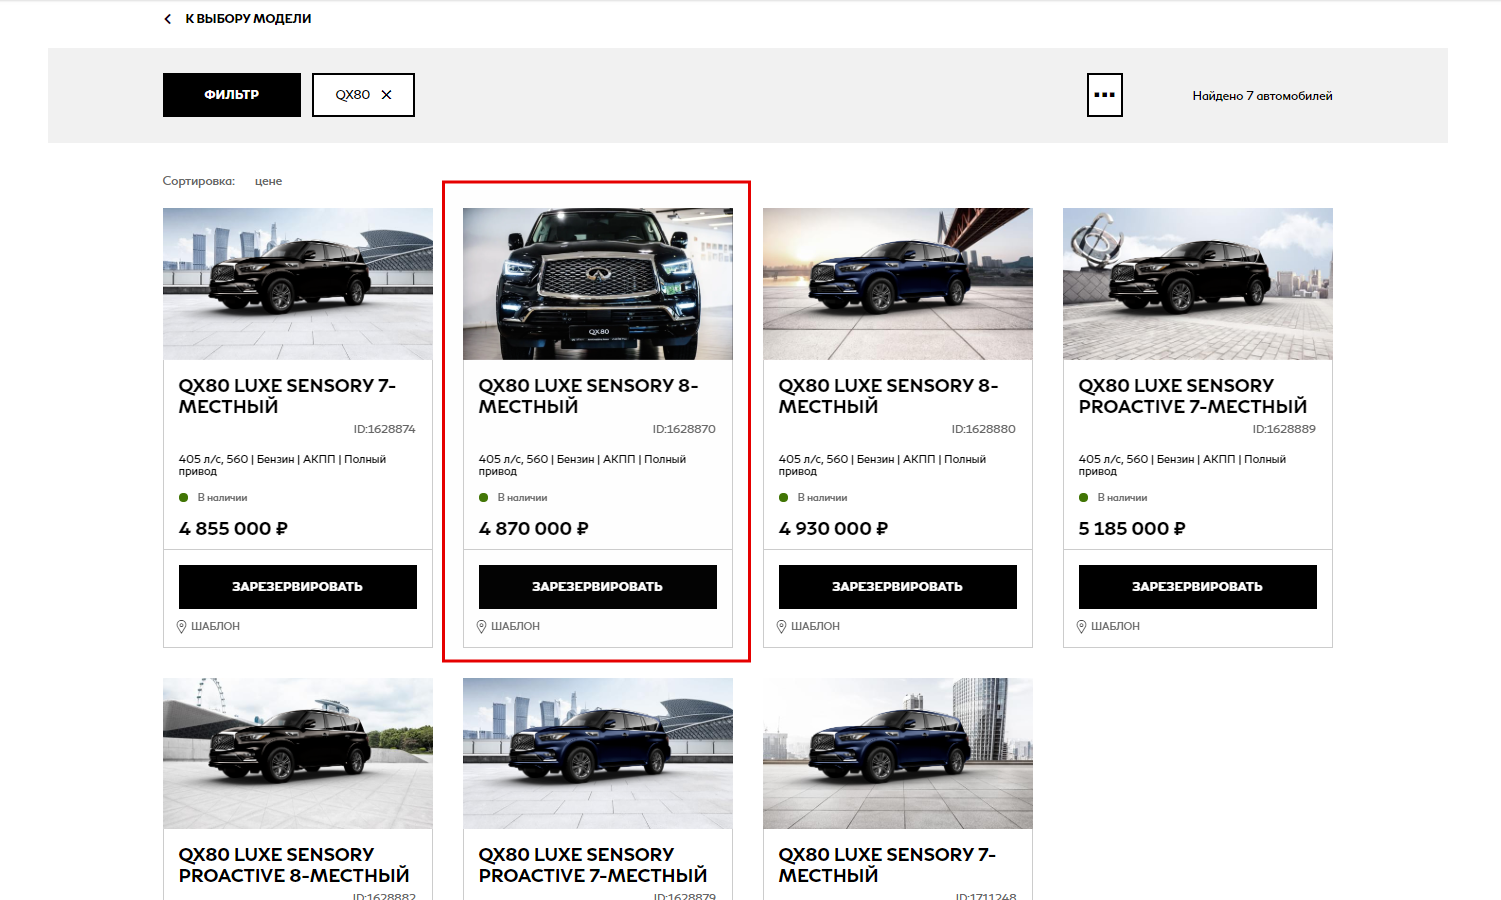Reserve the car priced 4 855 000 ₽
The height and width of the screenshot is (900, 1501).
pos(298,587)
